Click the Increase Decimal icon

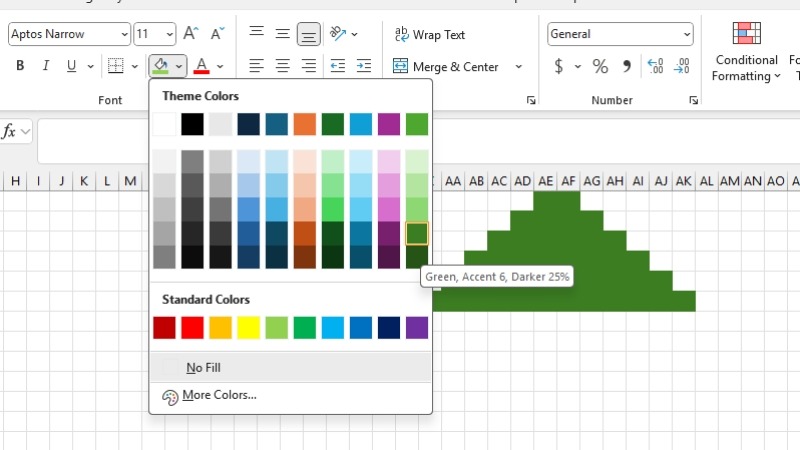click(655, 67)
